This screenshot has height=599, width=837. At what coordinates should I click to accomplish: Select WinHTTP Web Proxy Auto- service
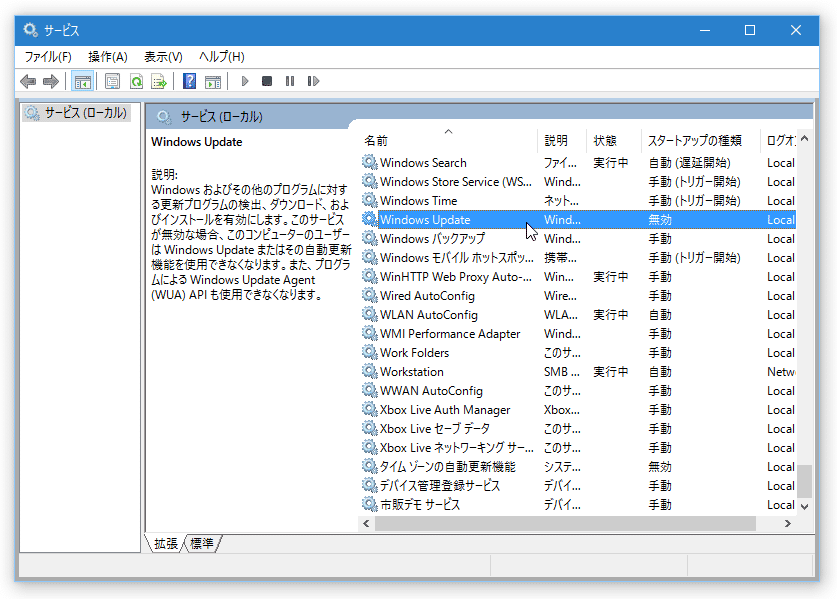pos(455,277)
